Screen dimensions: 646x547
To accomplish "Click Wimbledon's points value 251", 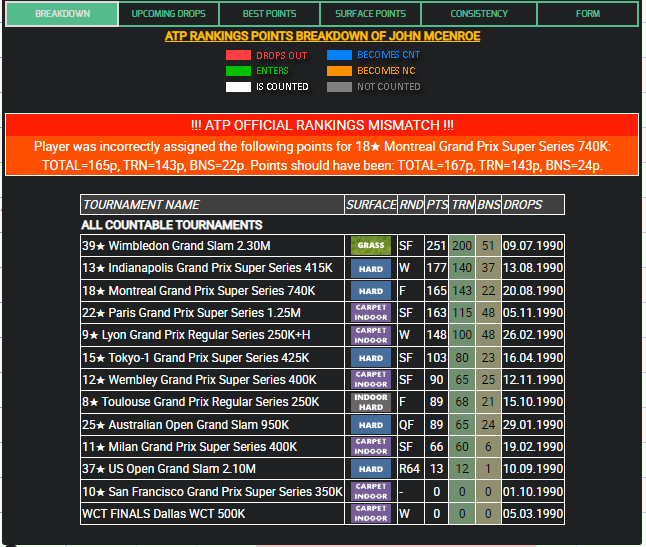I will pos(436,246).
